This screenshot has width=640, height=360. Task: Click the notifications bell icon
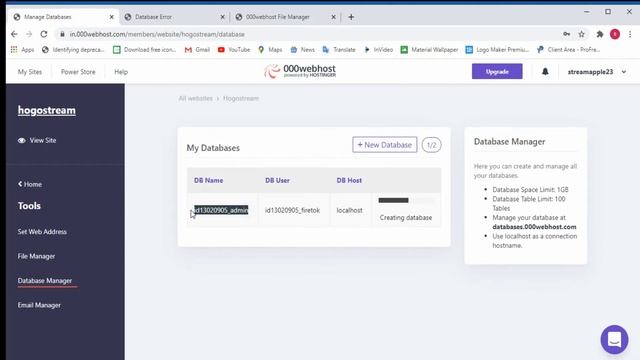[x=545, y=72]
